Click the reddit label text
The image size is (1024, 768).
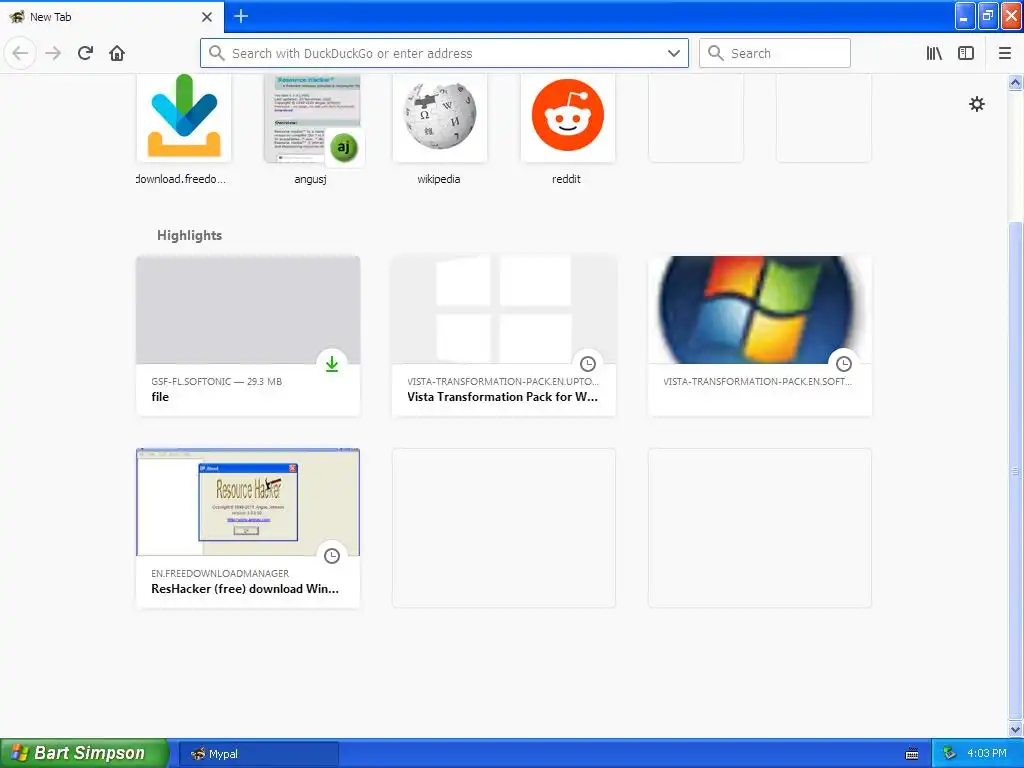coord(566,179)
